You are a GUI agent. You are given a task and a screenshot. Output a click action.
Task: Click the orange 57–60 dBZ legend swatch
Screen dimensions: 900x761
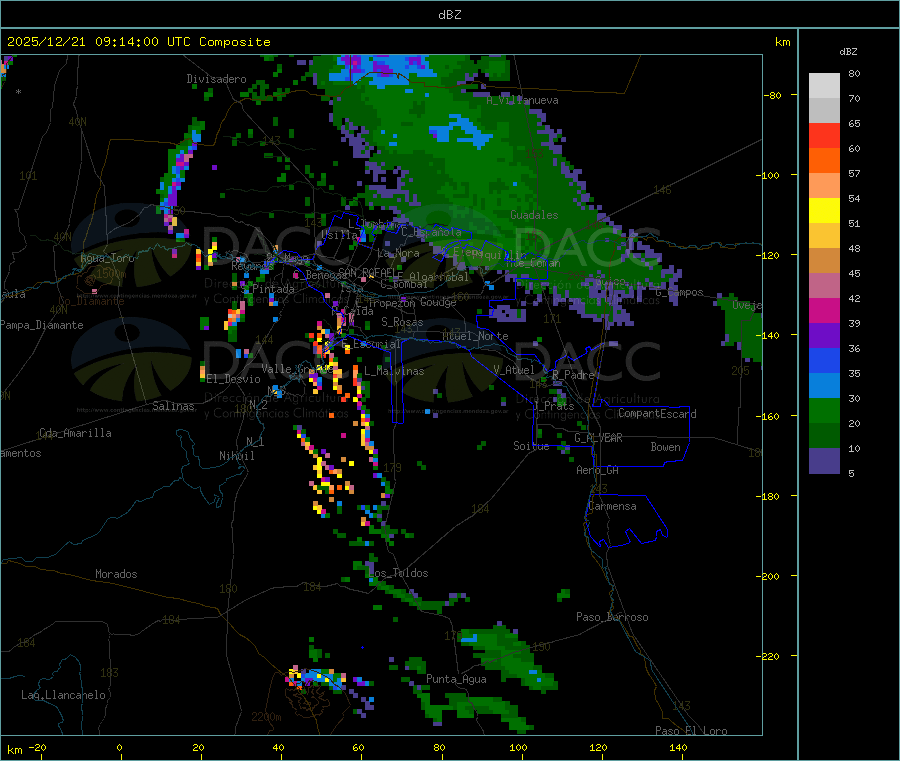[824, 161]
